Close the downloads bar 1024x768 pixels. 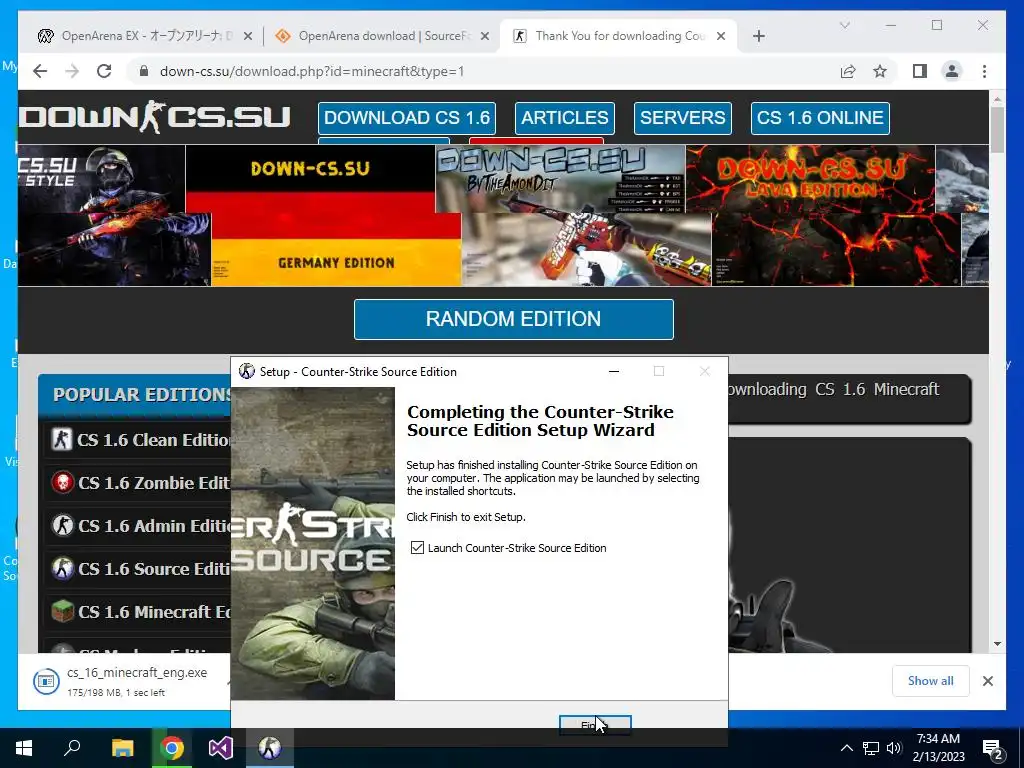987,681
